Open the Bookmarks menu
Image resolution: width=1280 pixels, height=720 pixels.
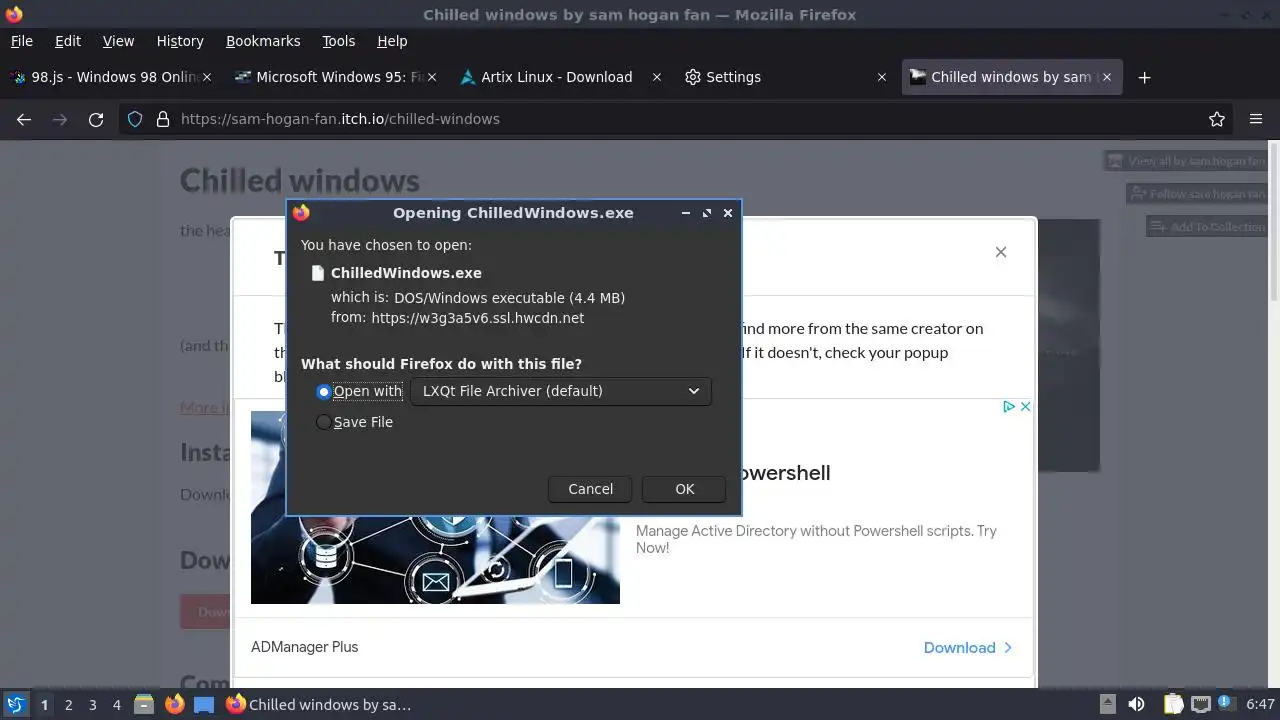263,41
